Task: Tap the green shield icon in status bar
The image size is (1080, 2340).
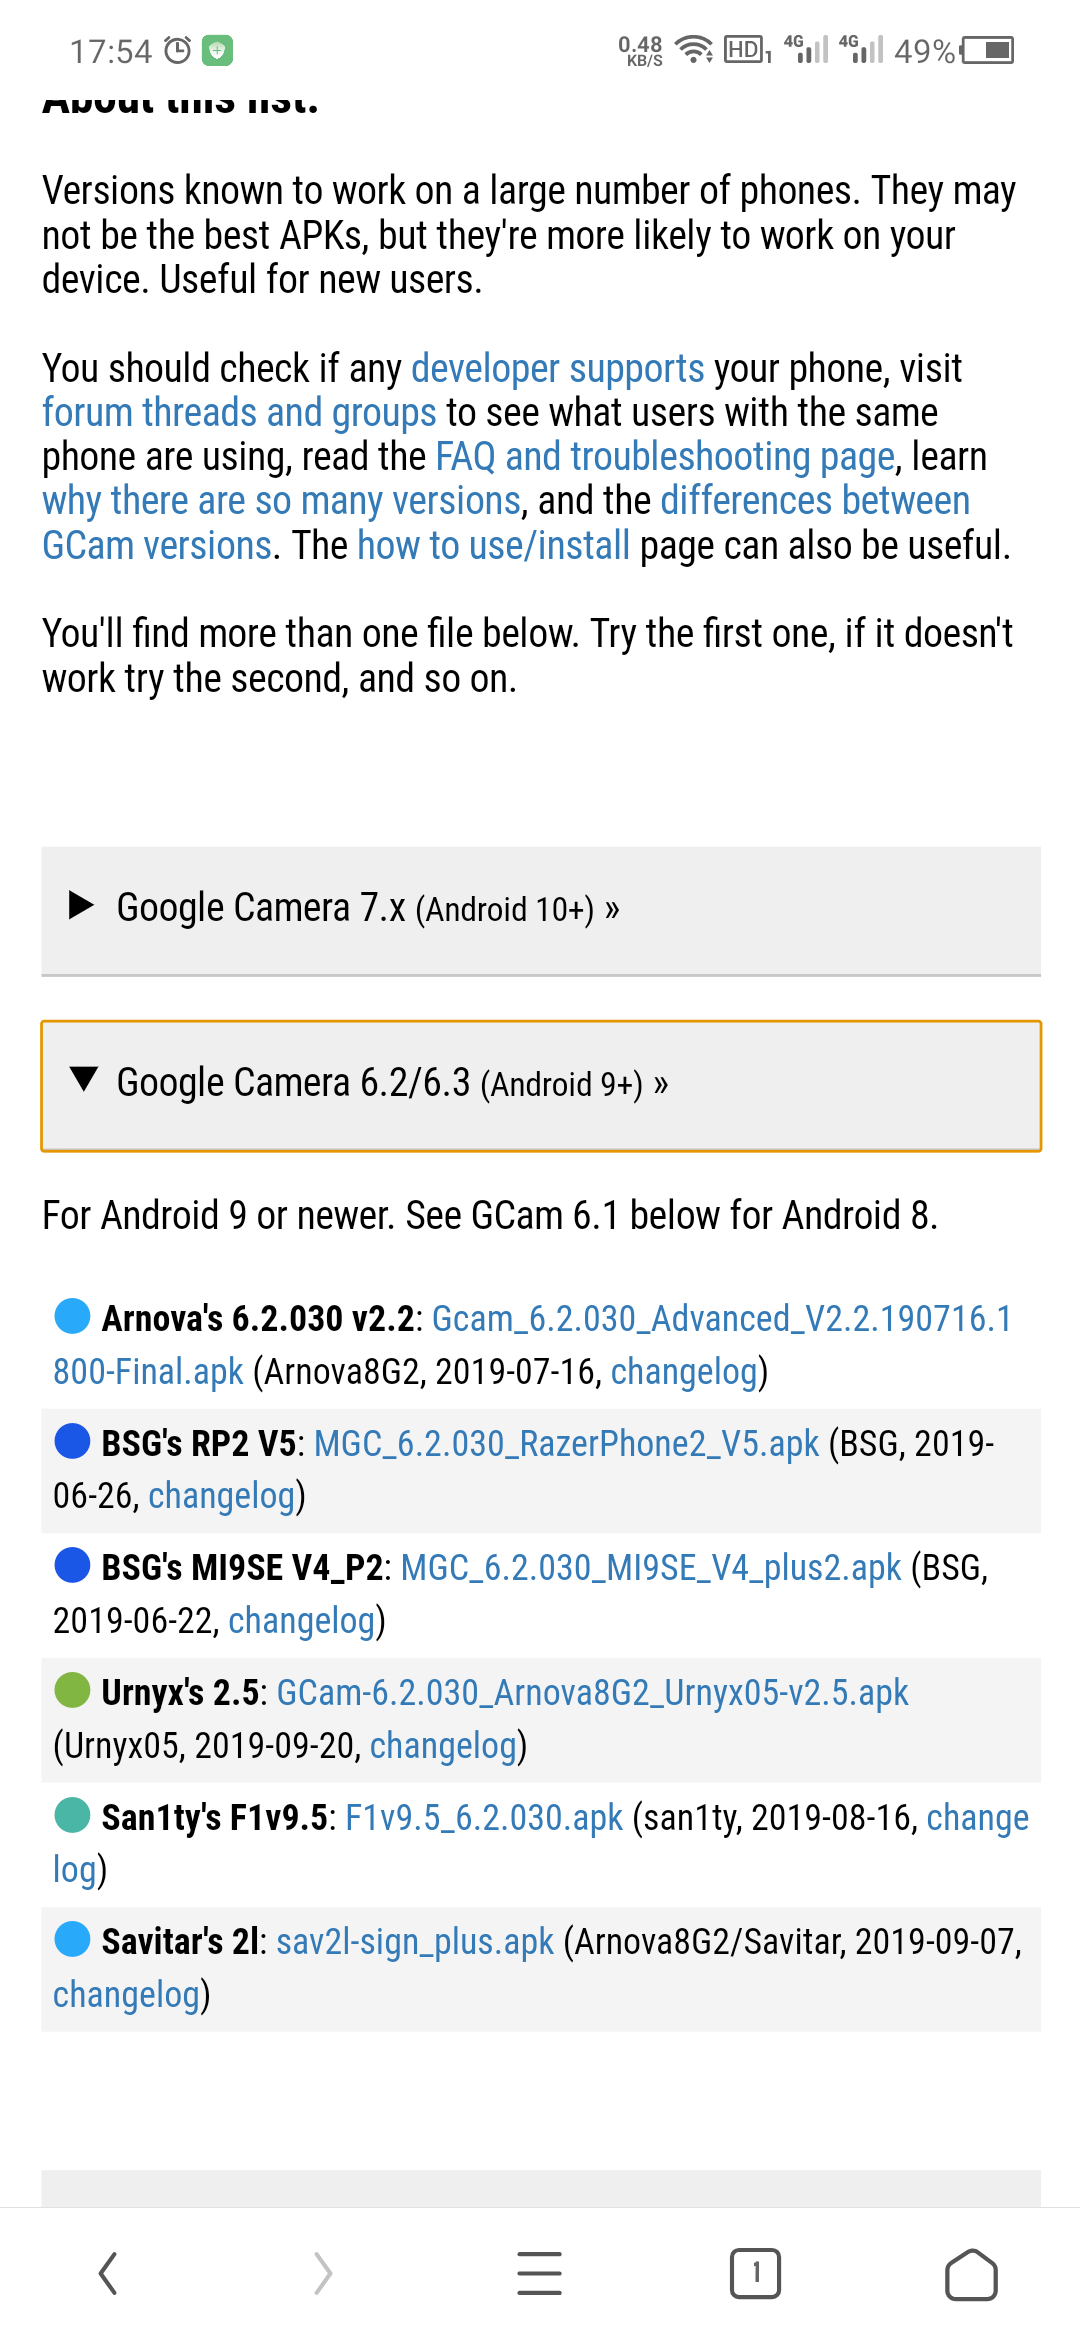Action: tap(217, 50)
